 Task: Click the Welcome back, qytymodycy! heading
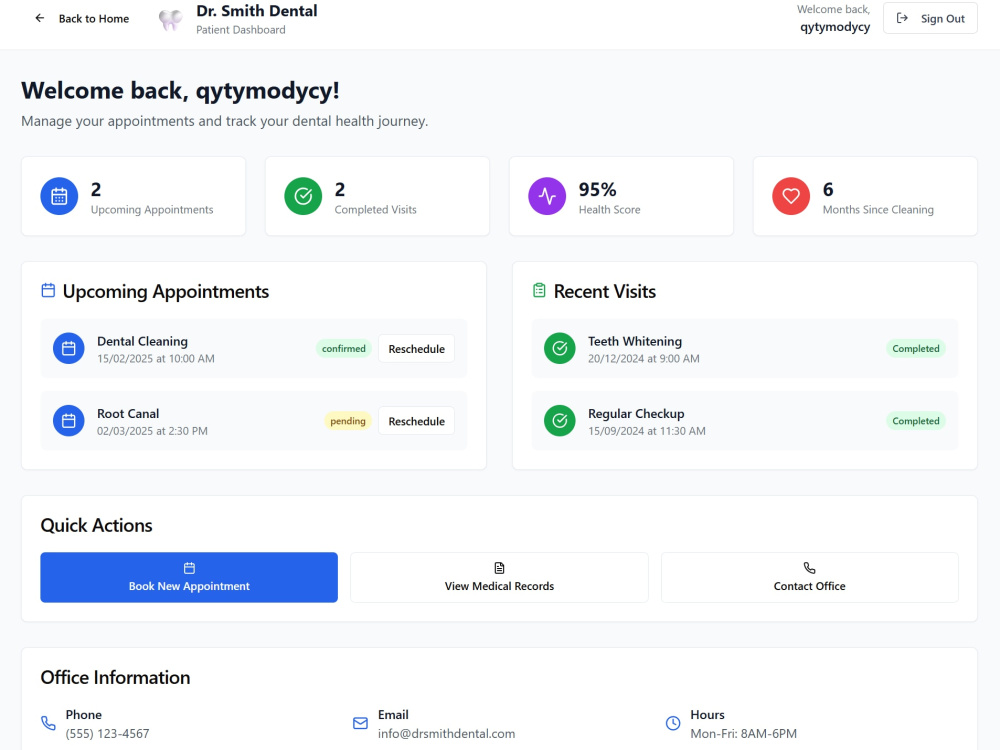(x=180, y=91)
